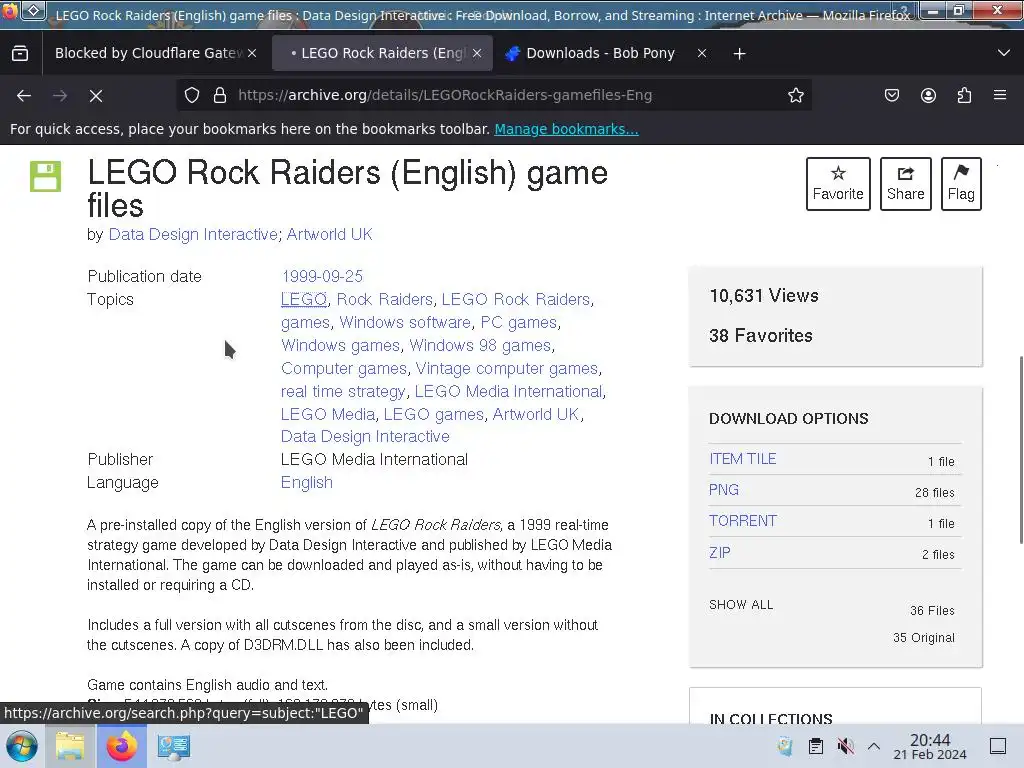1024x768 pixels.
Task: Open the Windows Start button
Action: tap(22, 746)
